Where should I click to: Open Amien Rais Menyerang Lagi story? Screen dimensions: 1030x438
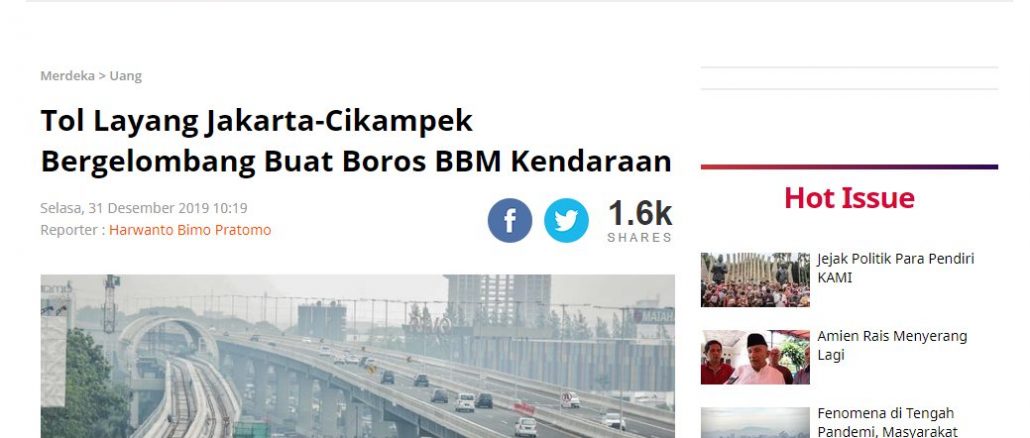point(892,345)
